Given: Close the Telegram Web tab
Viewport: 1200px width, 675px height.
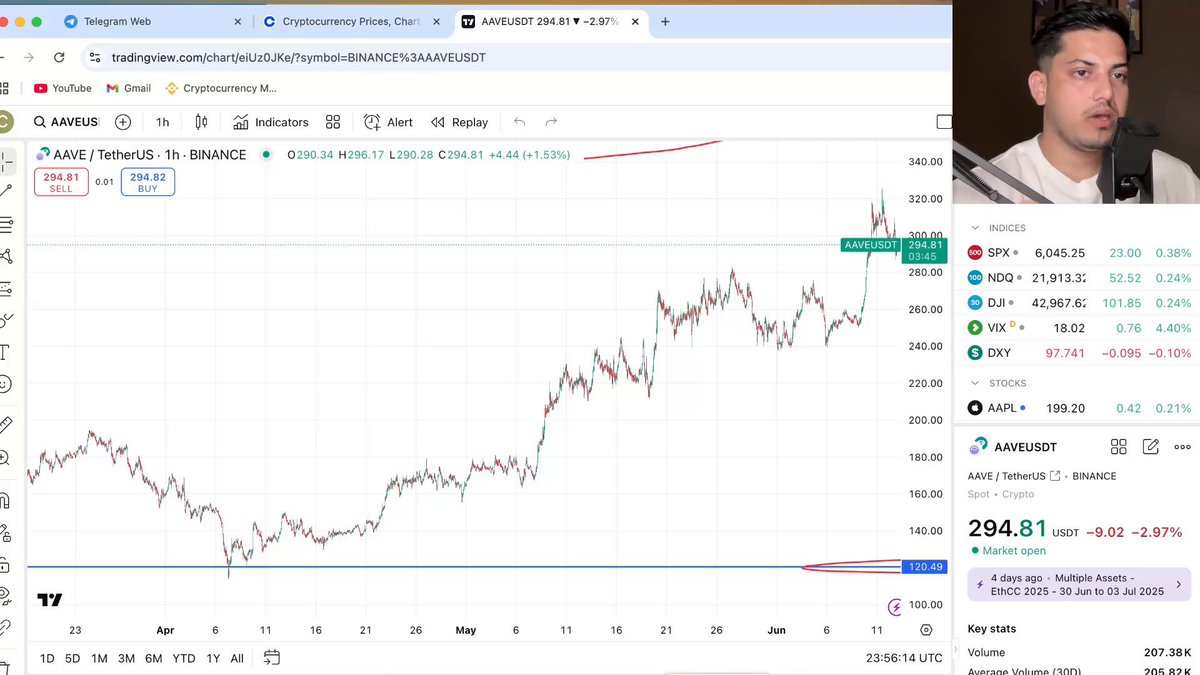Looking at the screenshot, I should pyautogui.click(x=237, y=21).
